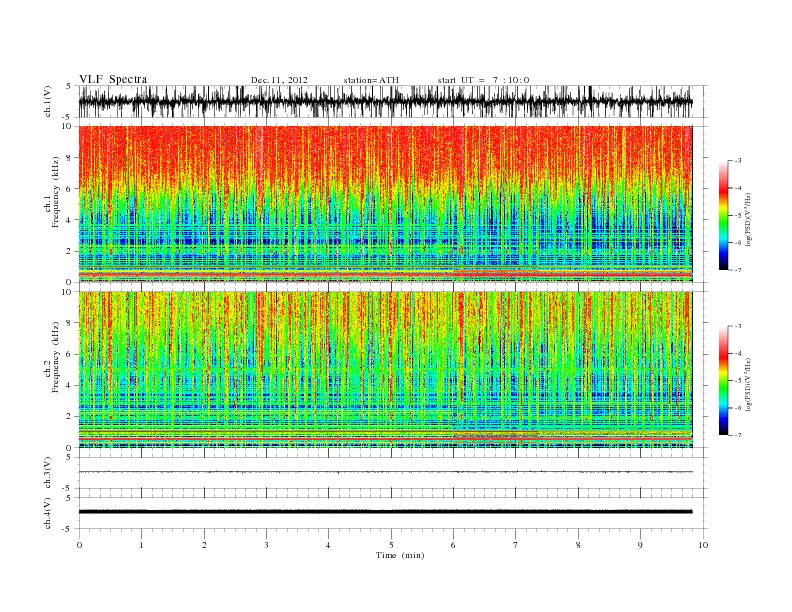Click time axis tick label "2"
Image resolution: width=792 pixels, height=612 pixels.
(x=204, y=545)
